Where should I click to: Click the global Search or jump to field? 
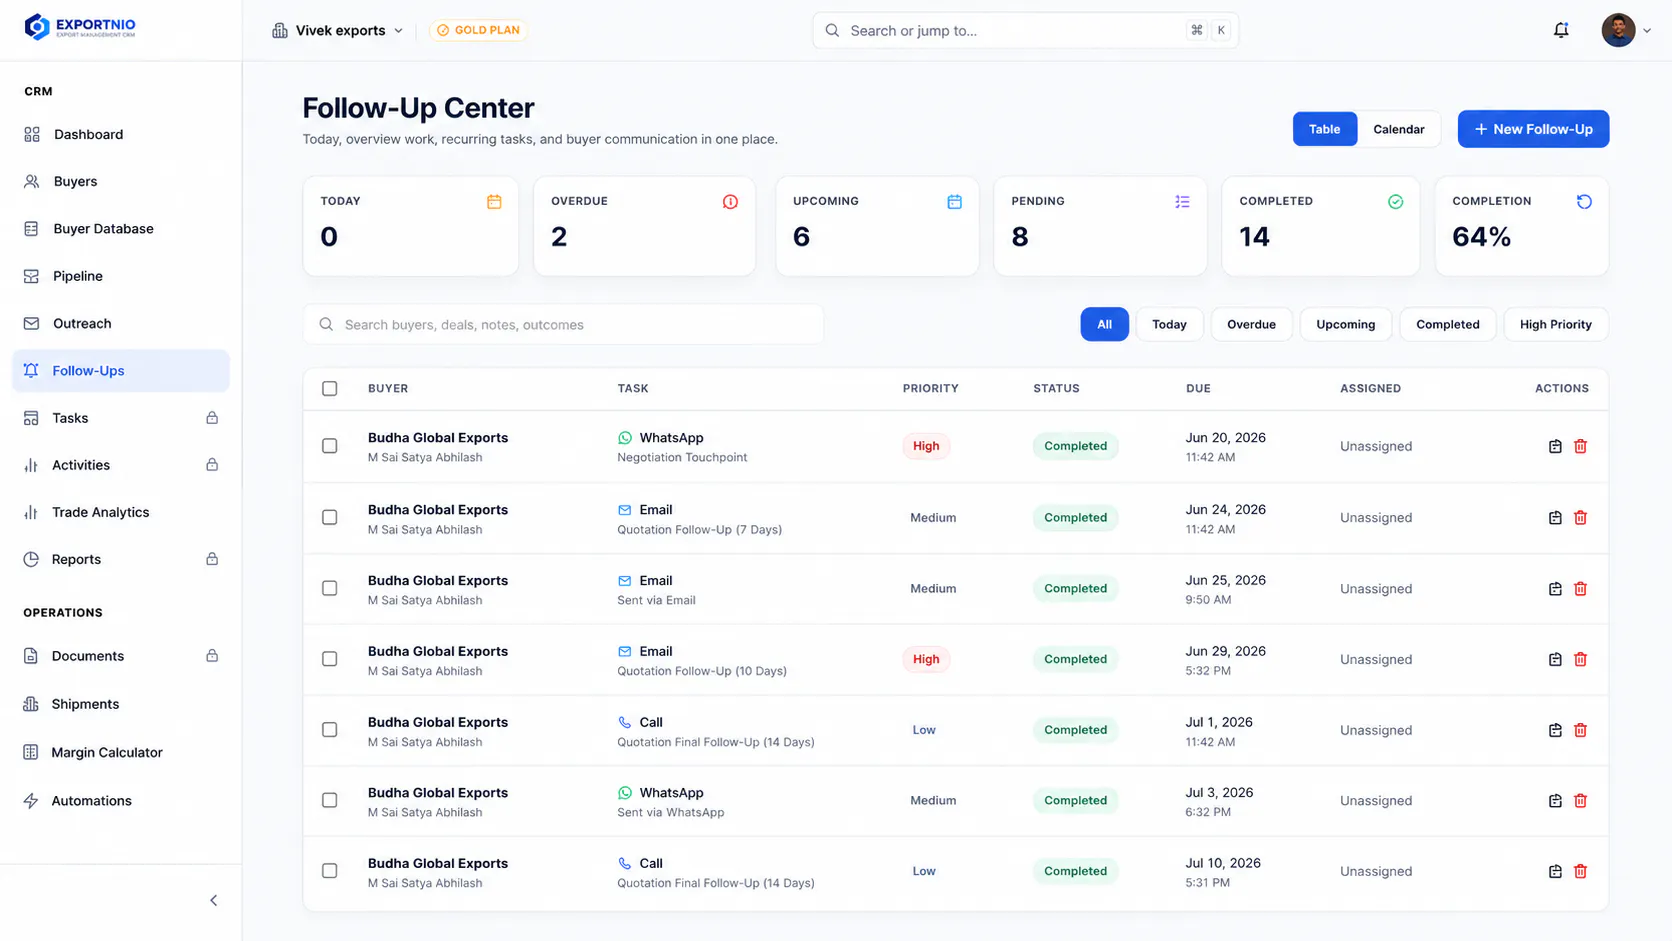pos(1025,30)
